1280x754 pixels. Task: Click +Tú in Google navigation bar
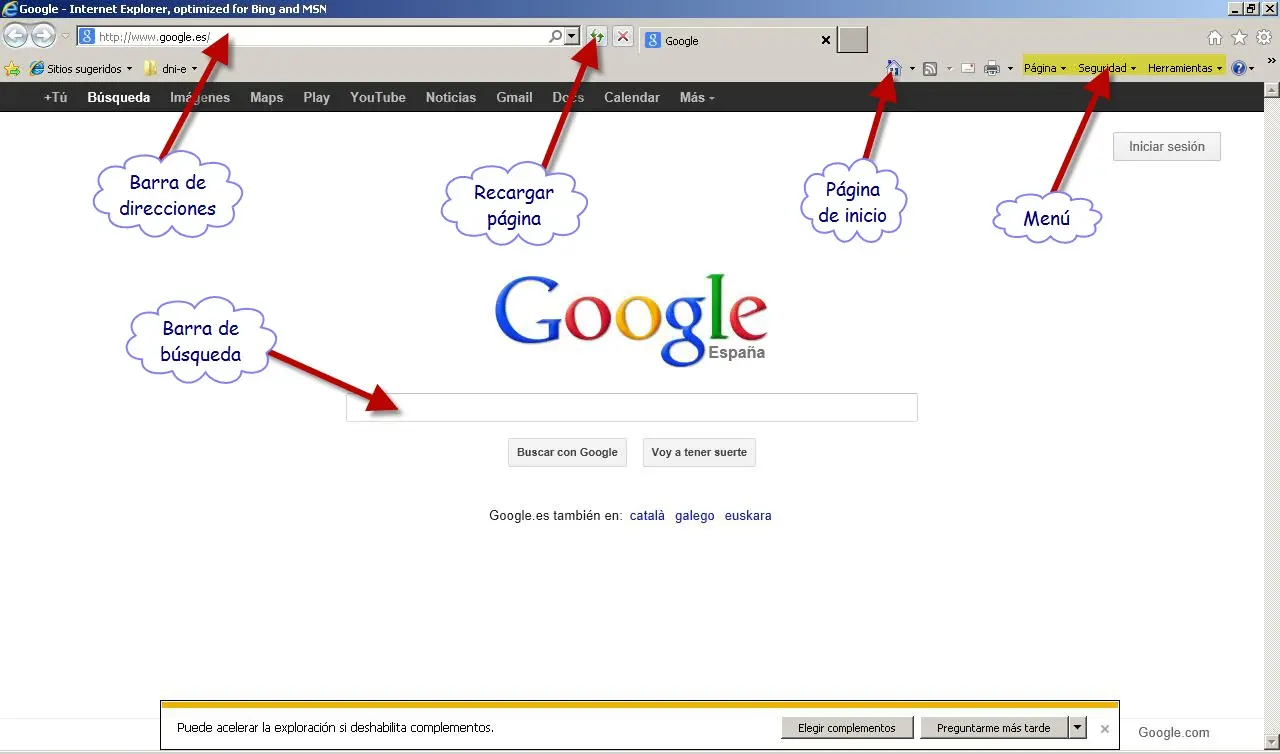coord(56,97)
